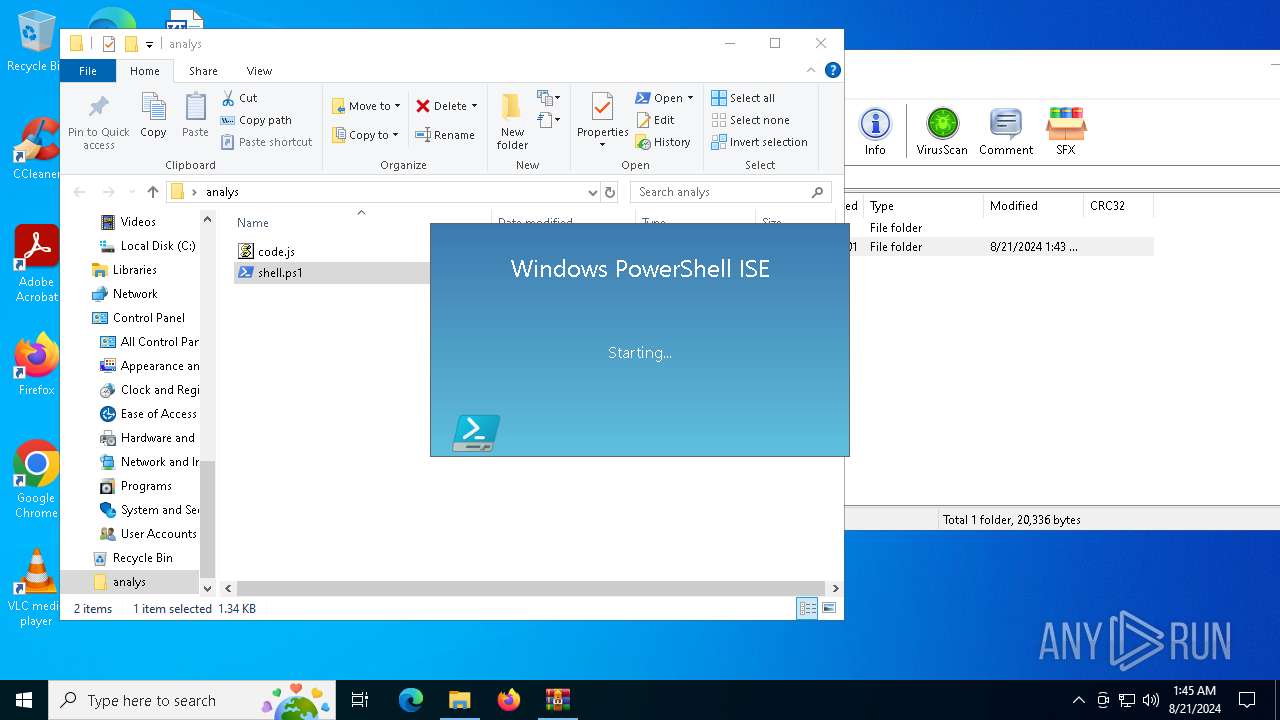Click Edit in the Open group
The height and width of the screenshot is (720, 1280).
[656, 120]
